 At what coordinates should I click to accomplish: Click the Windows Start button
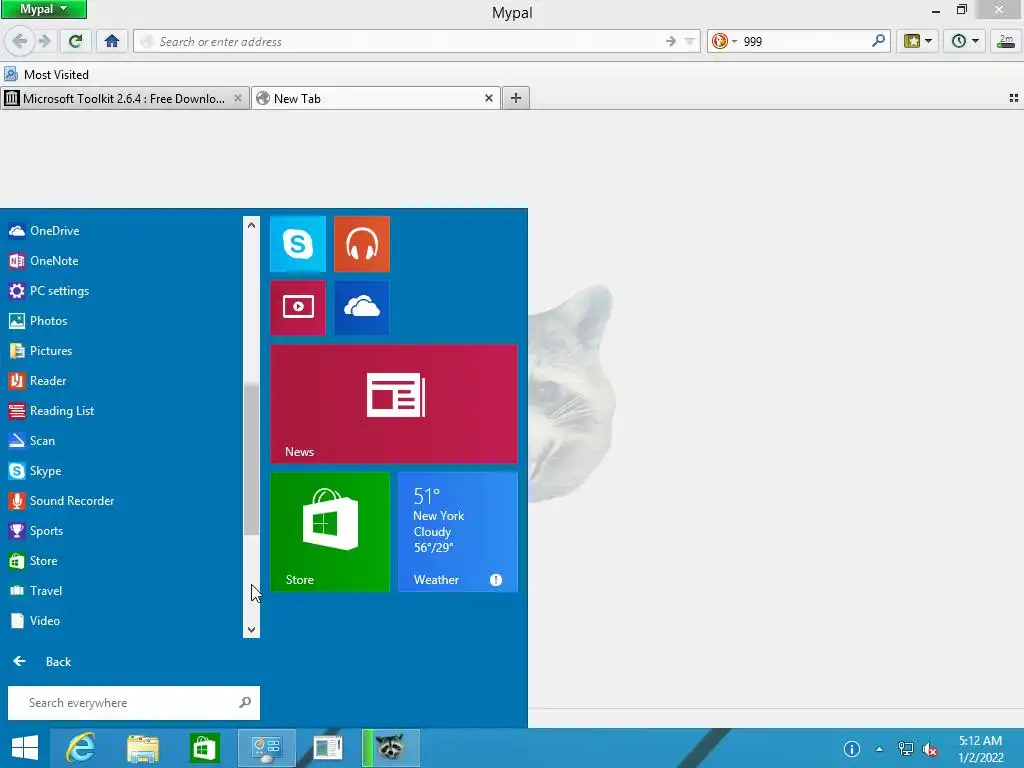coord(25,748)
